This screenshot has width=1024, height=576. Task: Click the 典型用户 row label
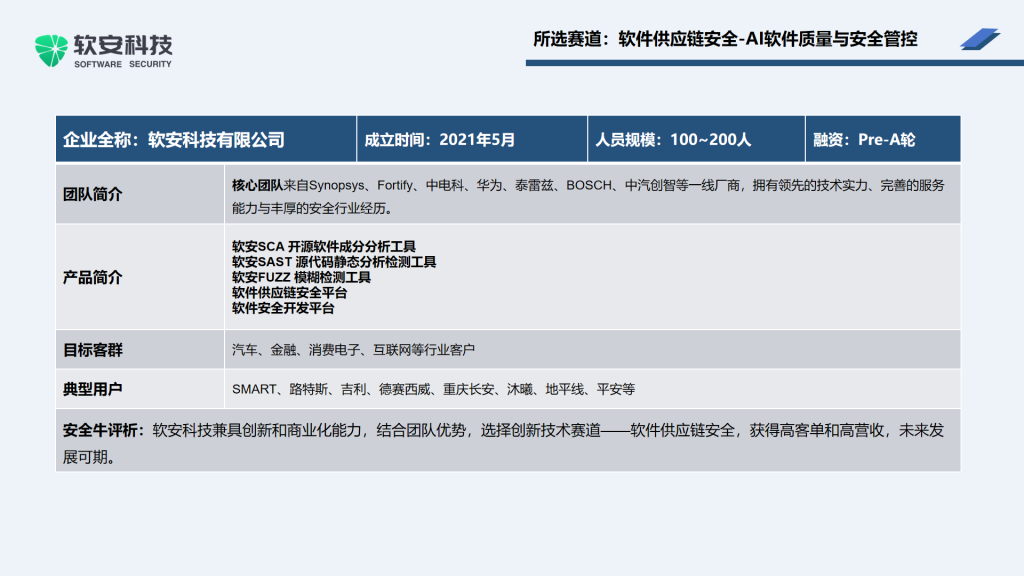point(93,389)
